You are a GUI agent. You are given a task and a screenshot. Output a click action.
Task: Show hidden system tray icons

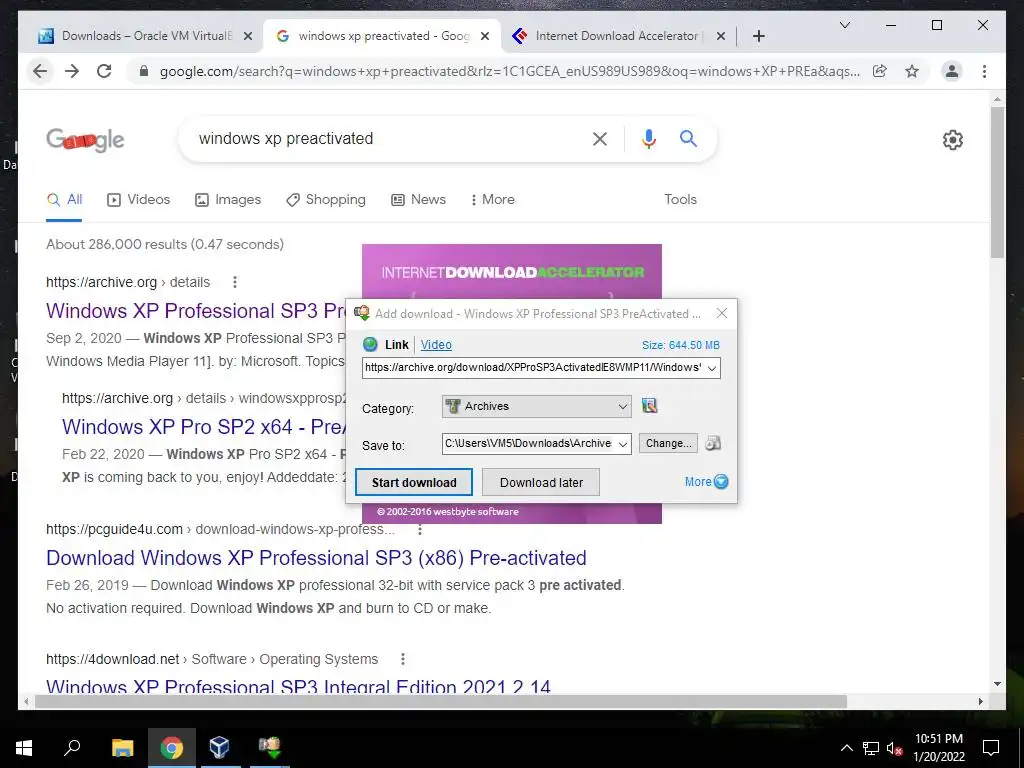pyautogui.click(x=846, y=748)
